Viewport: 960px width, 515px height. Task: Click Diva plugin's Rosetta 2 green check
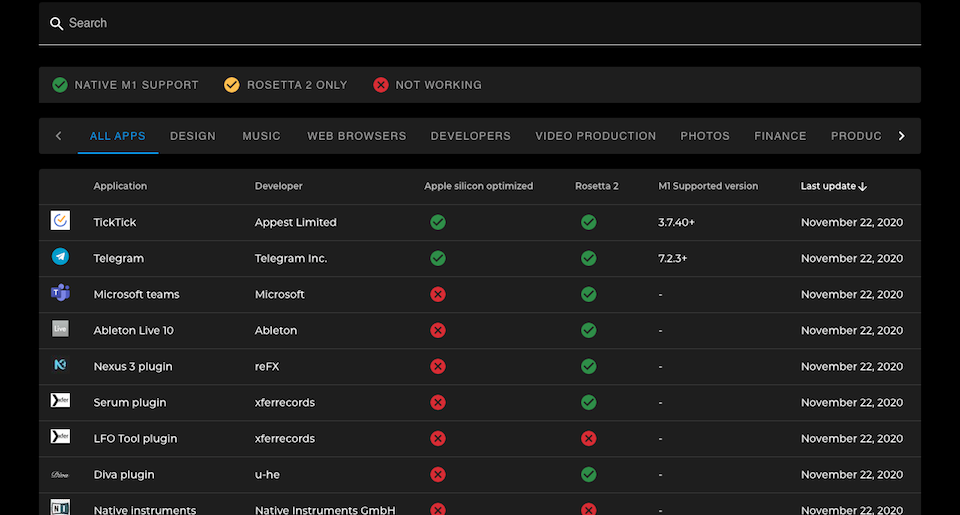tap(588, 475)
